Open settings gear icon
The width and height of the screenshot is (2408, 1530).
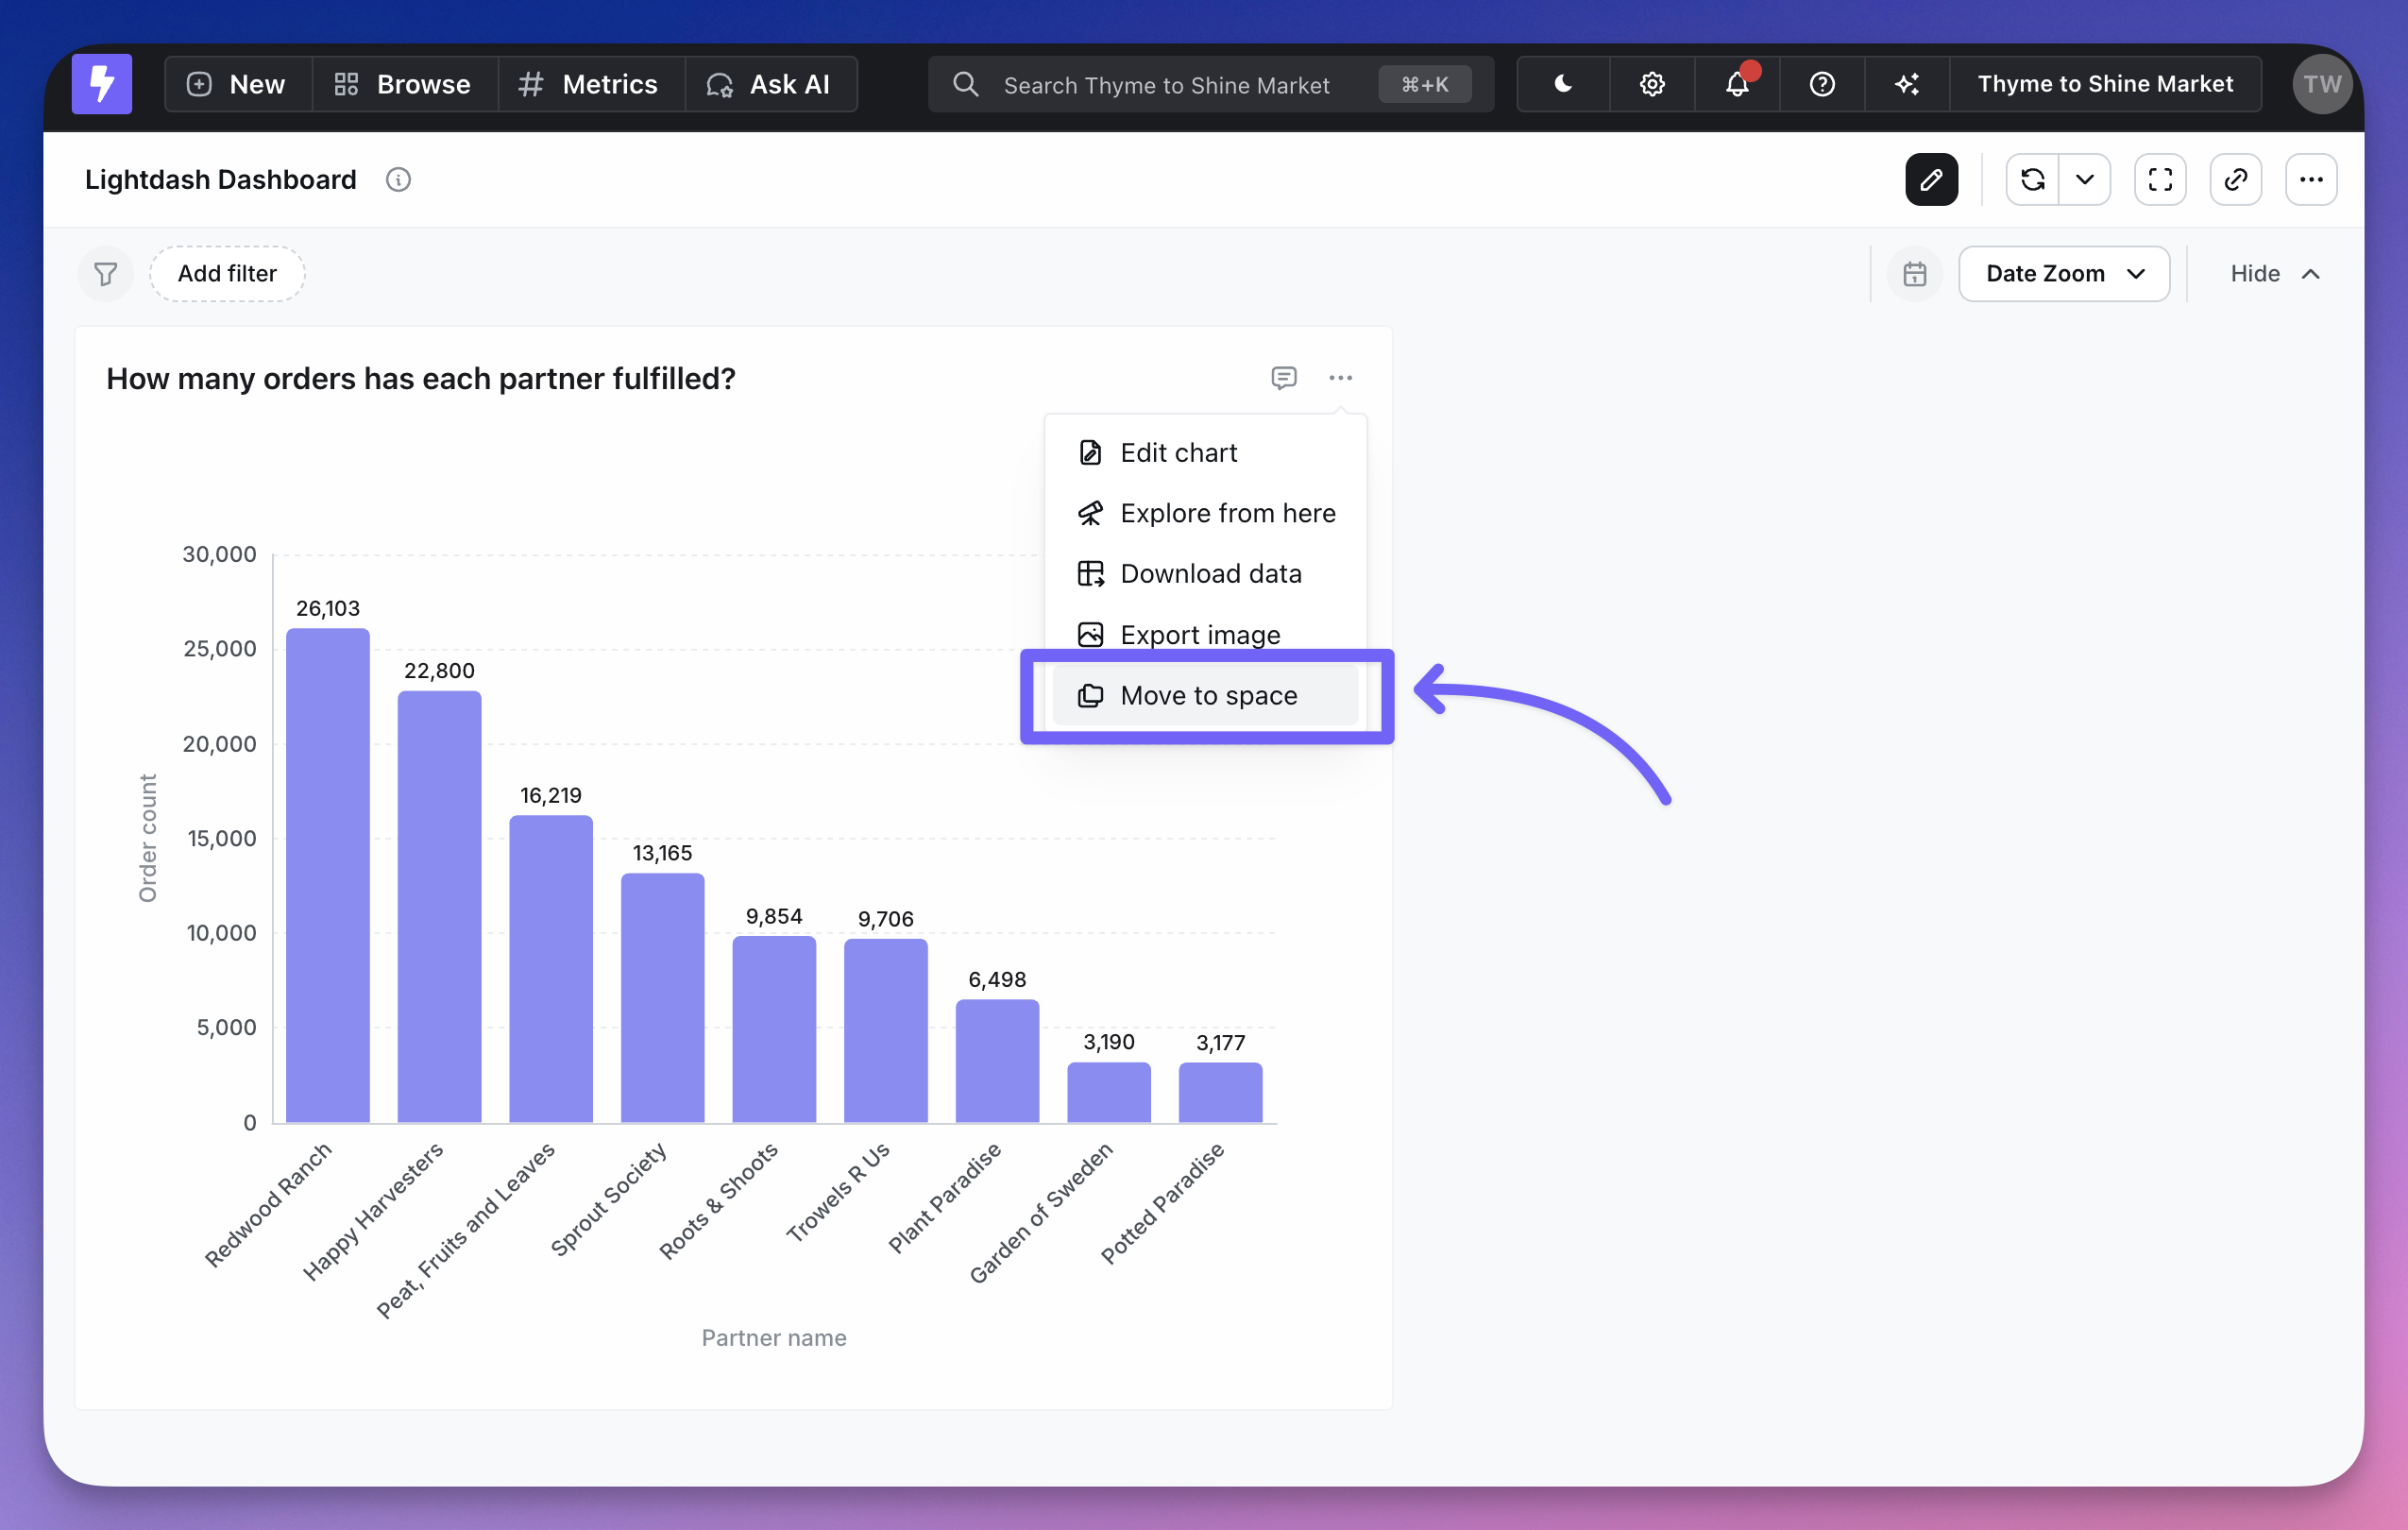[x=1652, y=84]
